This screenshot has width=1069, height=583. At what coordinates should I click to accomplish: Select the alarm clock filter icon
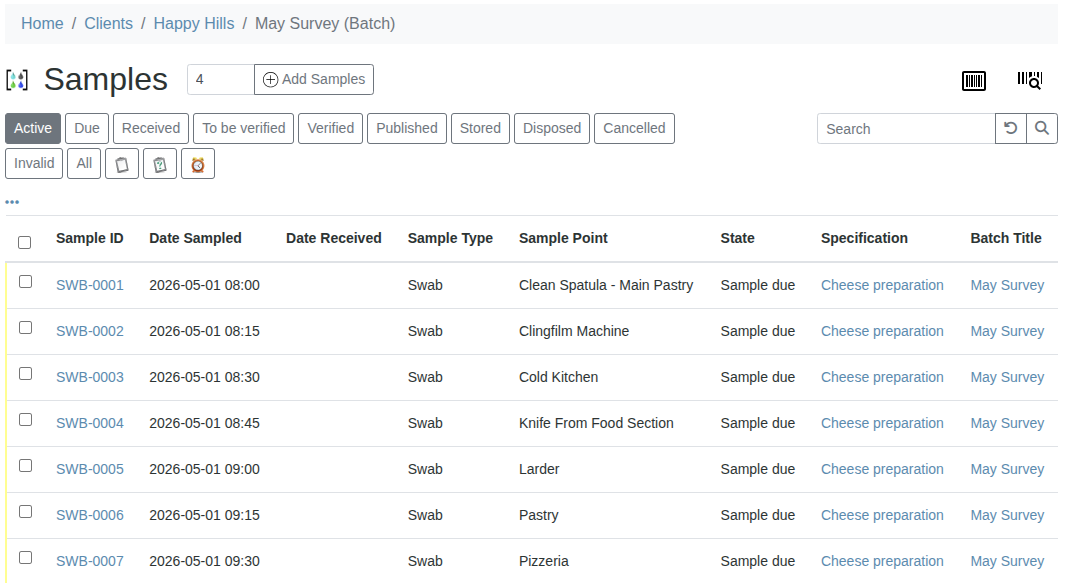coord(198,164)
